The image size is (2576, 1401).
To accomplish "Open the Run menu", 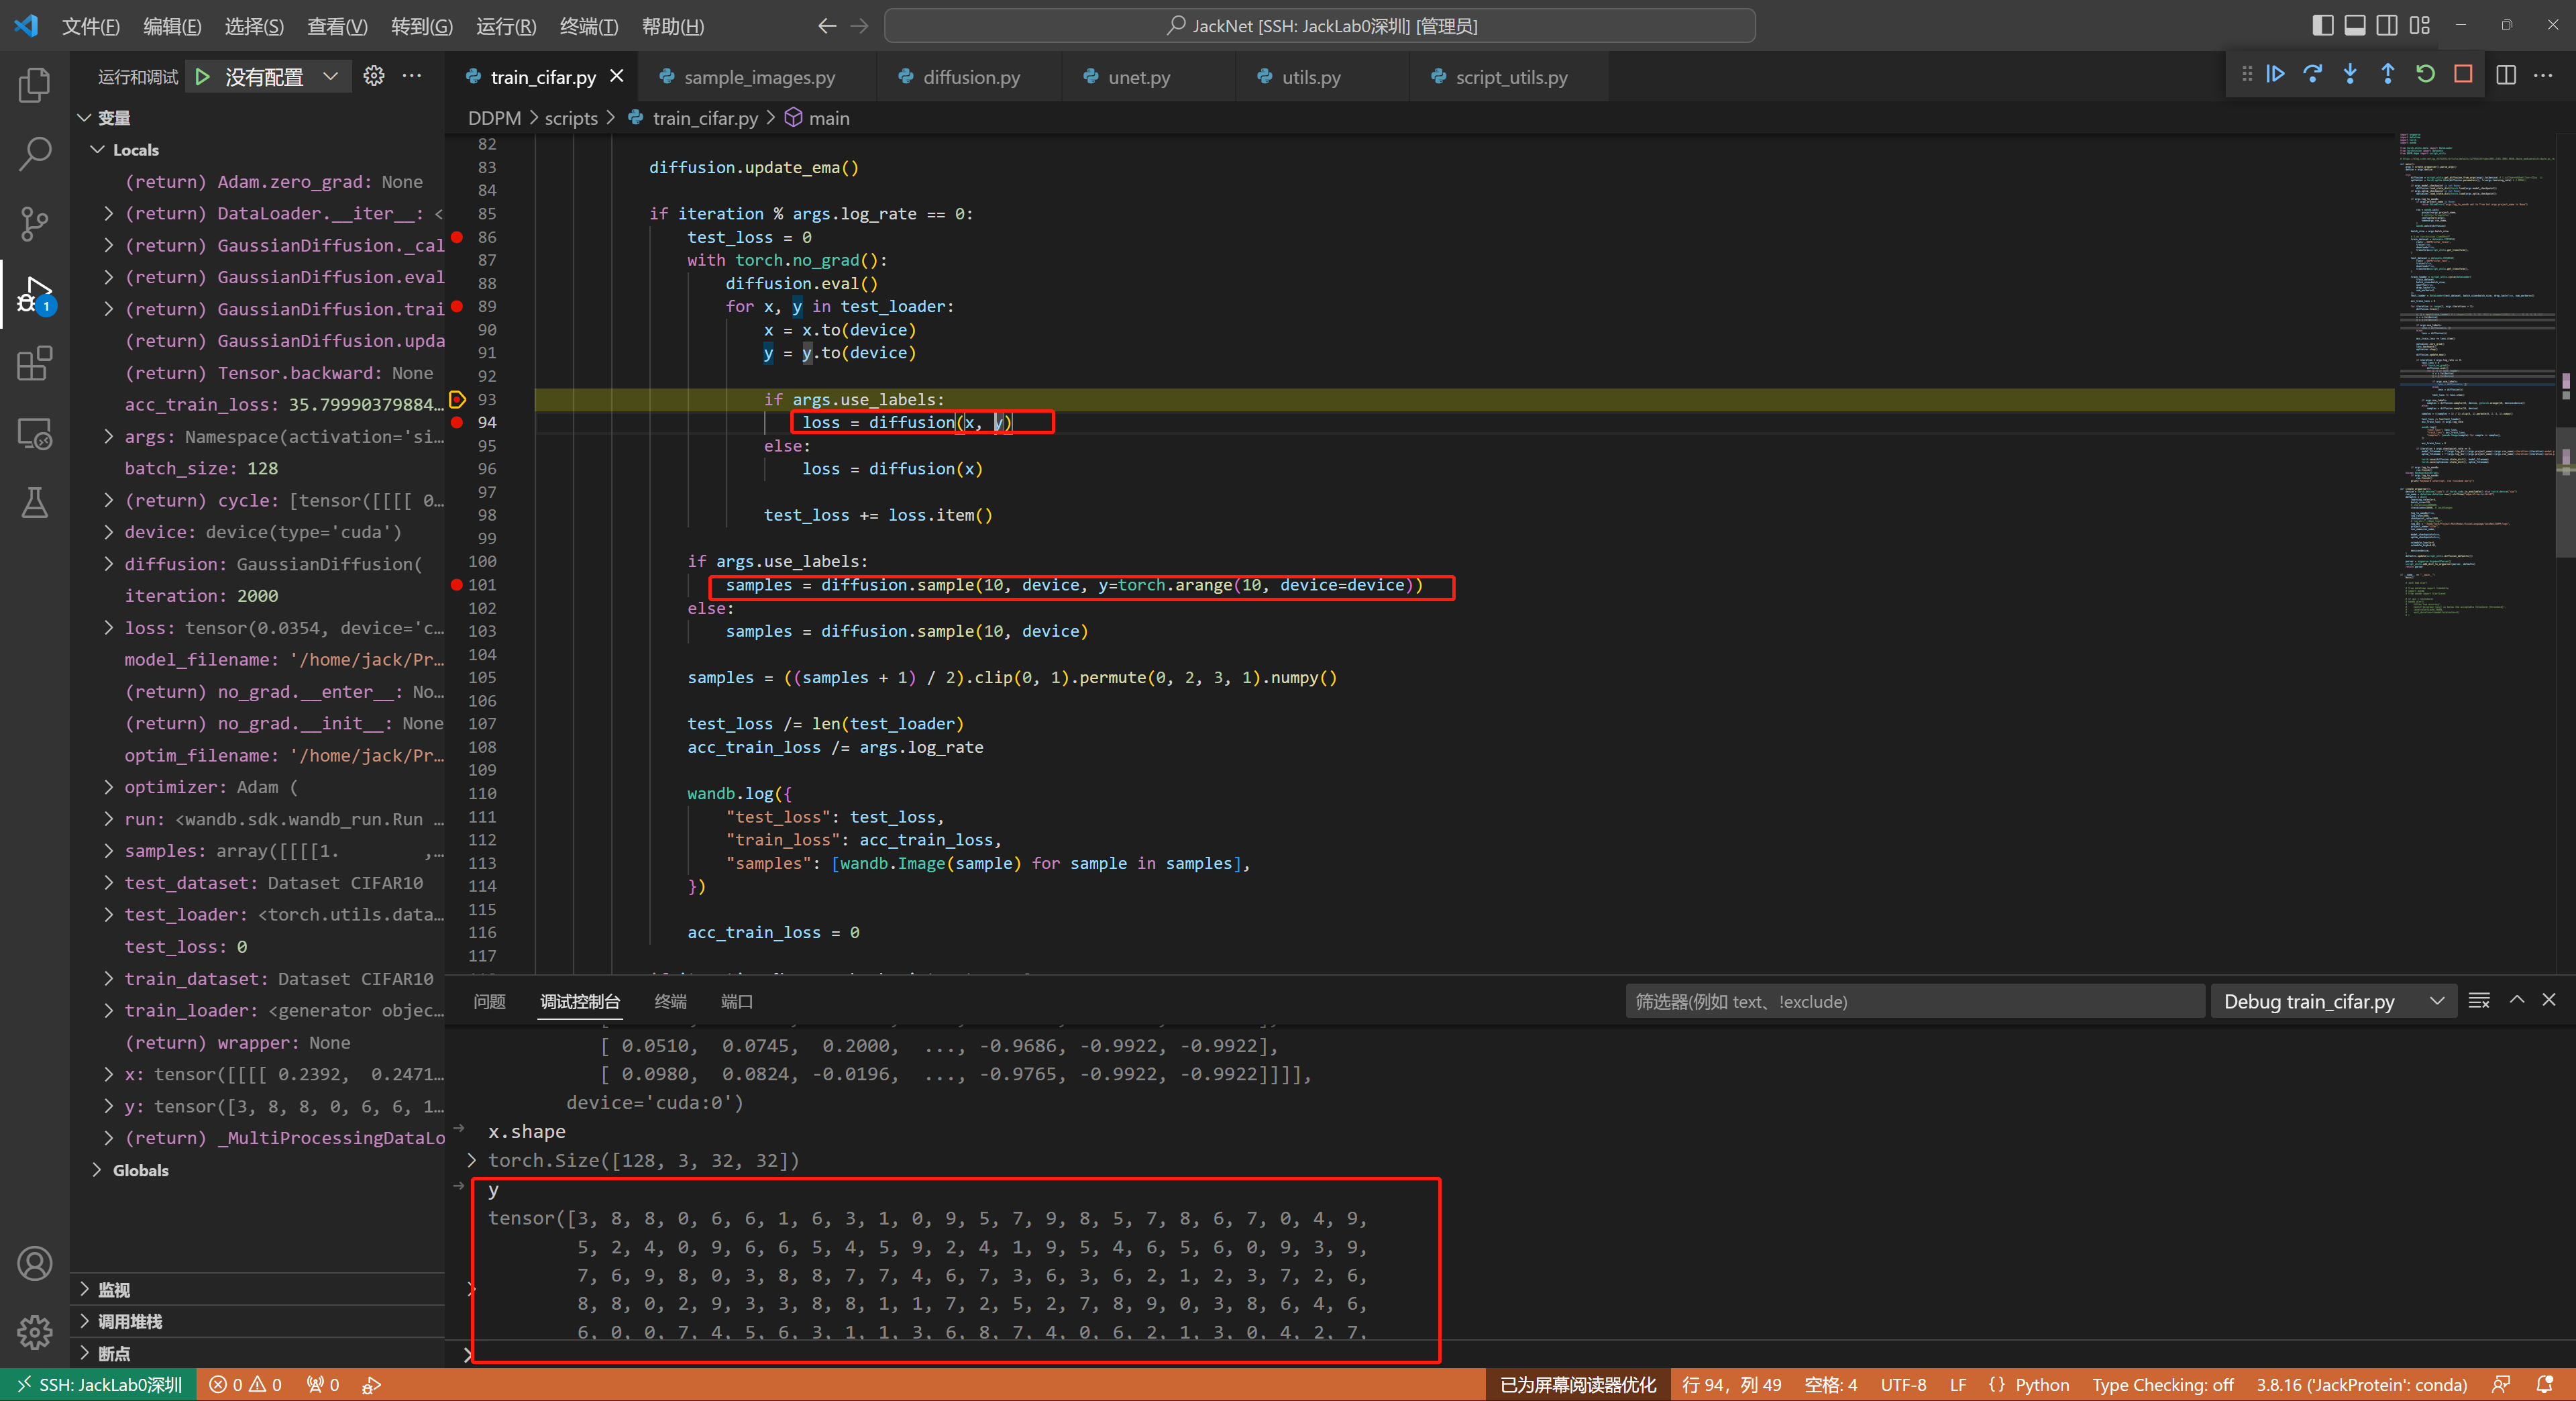I will tap(506, 26).
